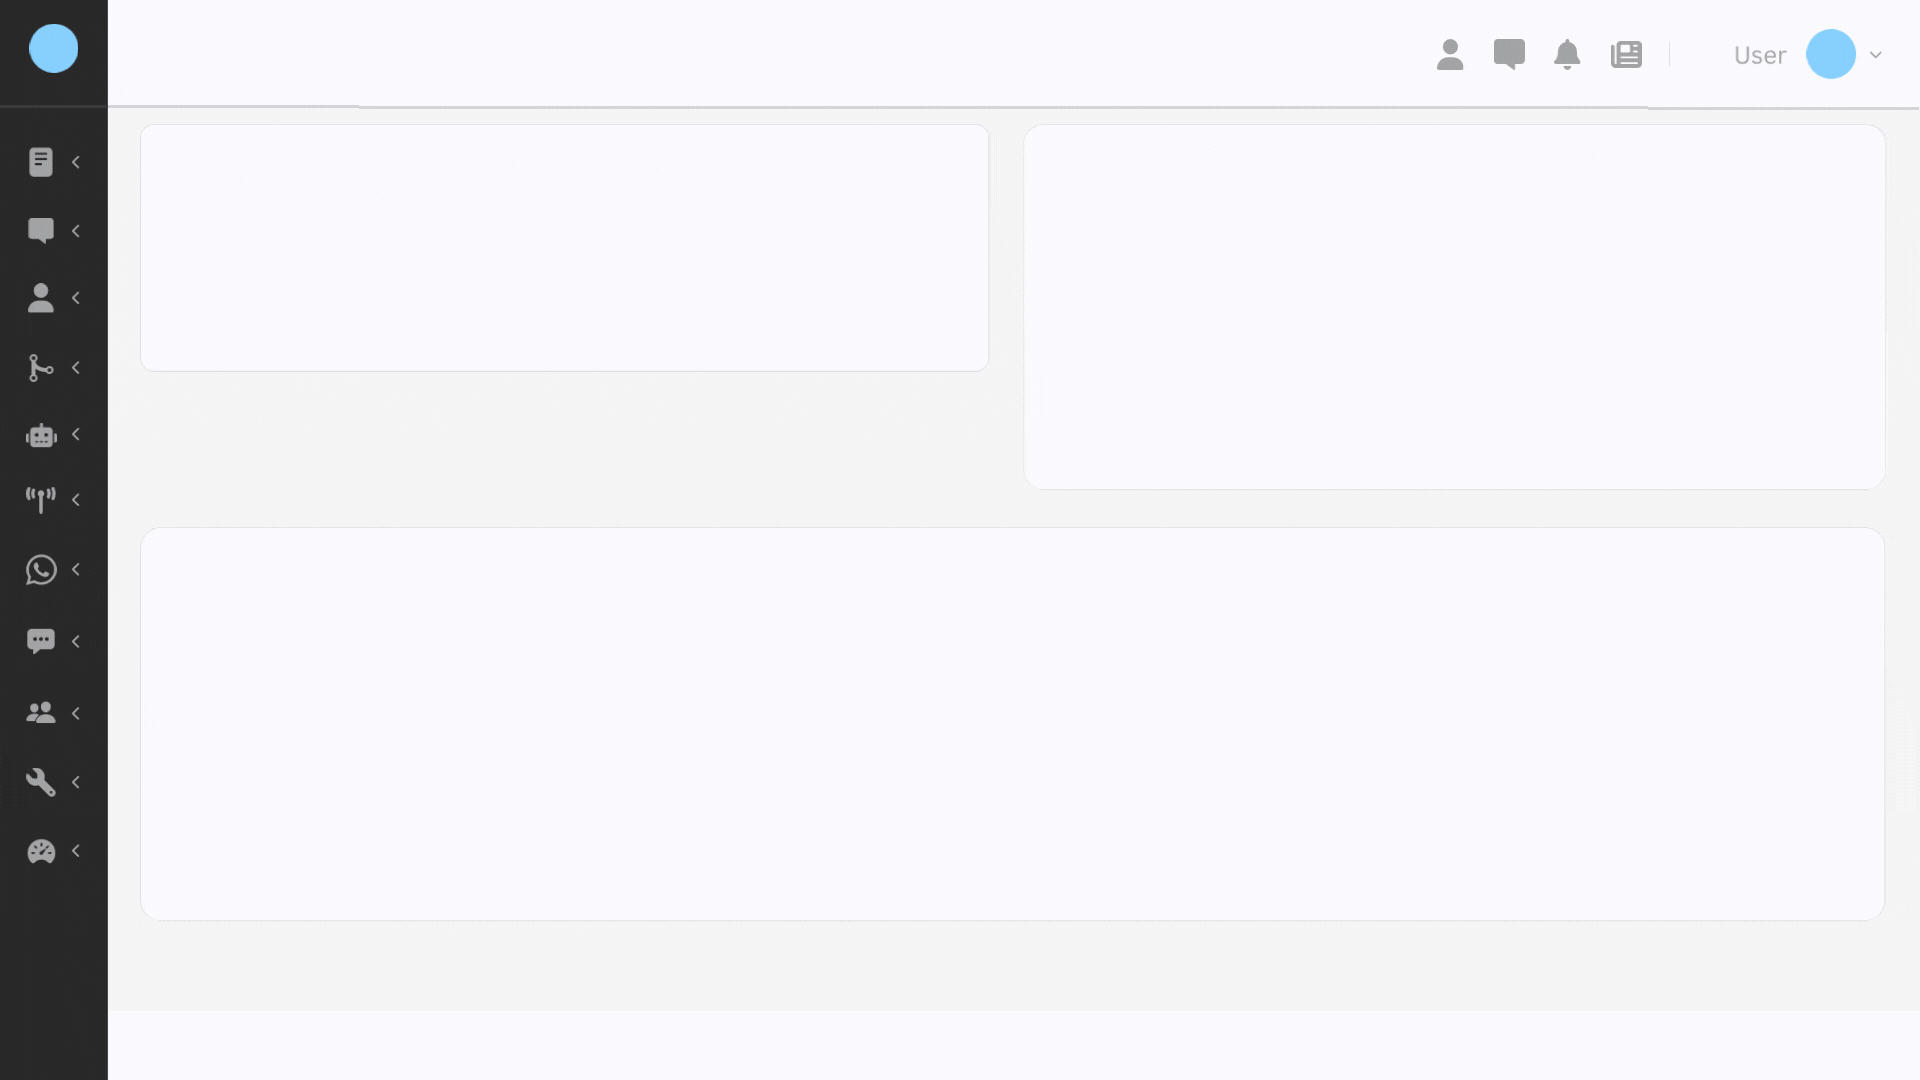
Task: Open messages using the top chat icon
Action: [x=1508, y=55]
